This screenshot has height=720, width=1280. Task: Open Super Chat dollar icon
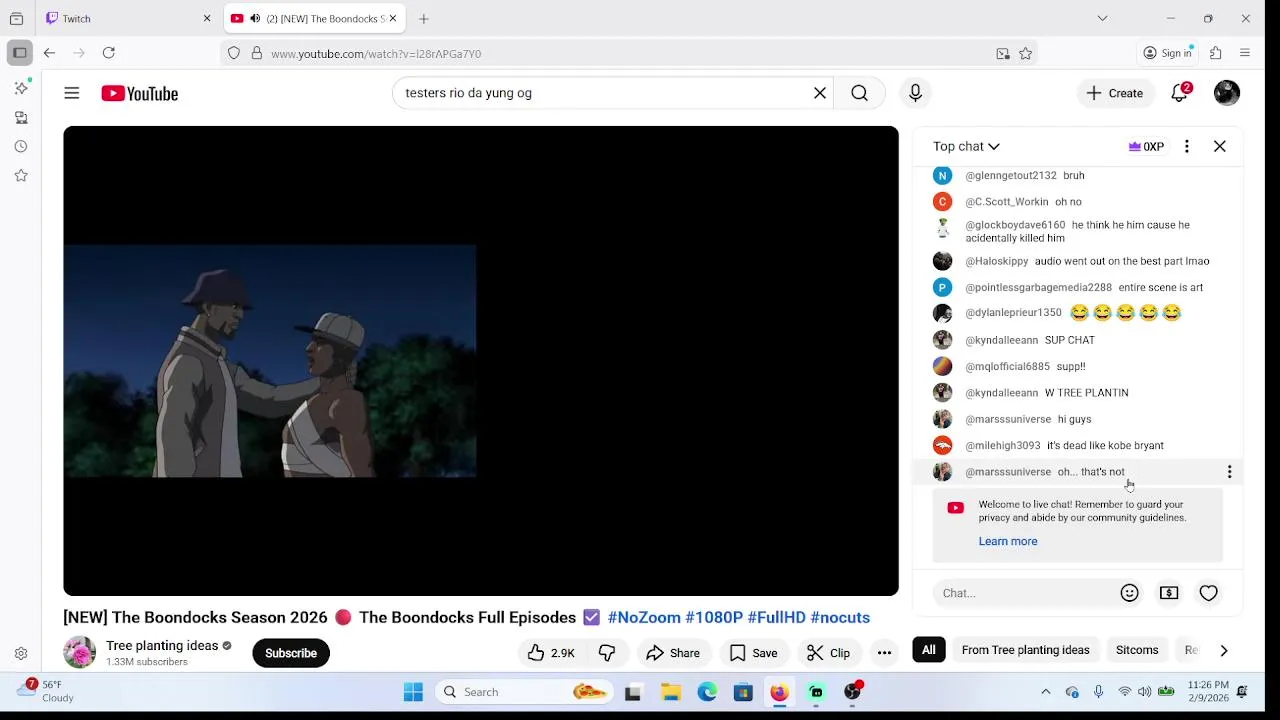[1169, 593]
